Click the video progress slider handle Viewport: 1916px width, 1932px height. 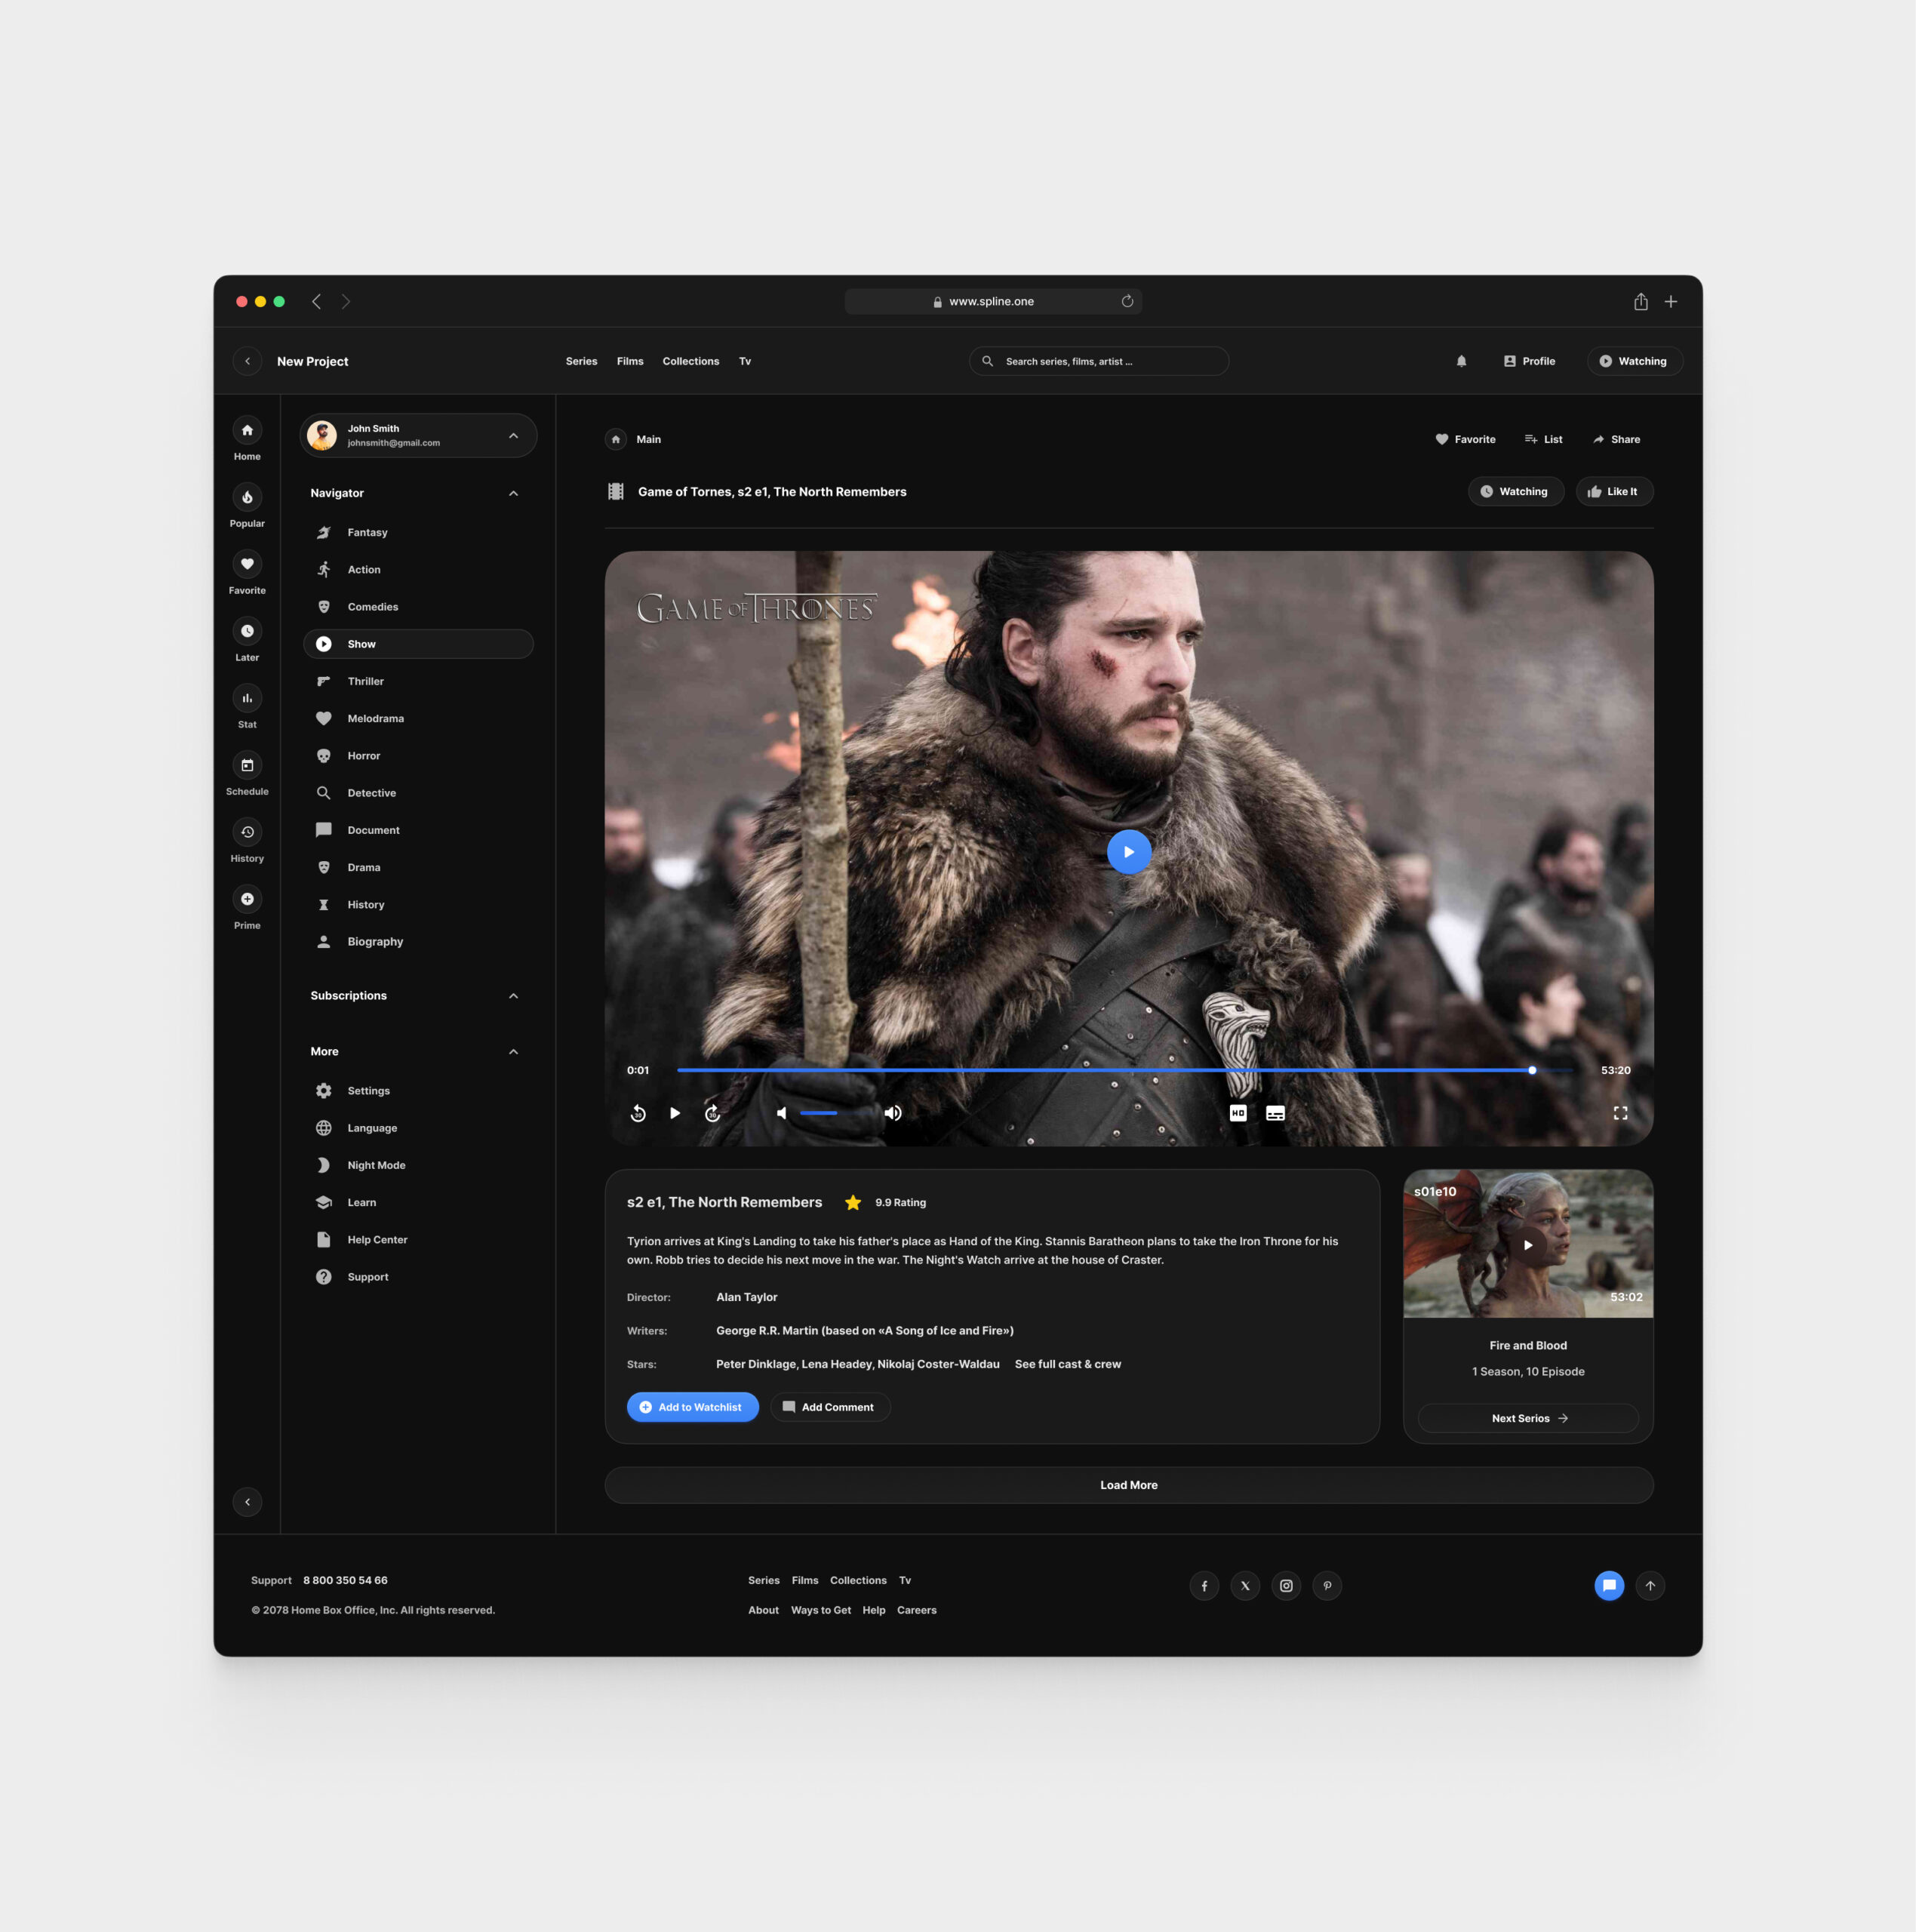click(1532, 1070)
